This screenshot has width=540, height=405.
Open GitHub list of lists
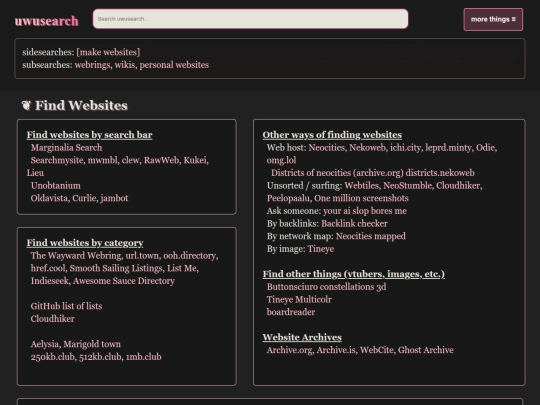[x=66, y=306]
